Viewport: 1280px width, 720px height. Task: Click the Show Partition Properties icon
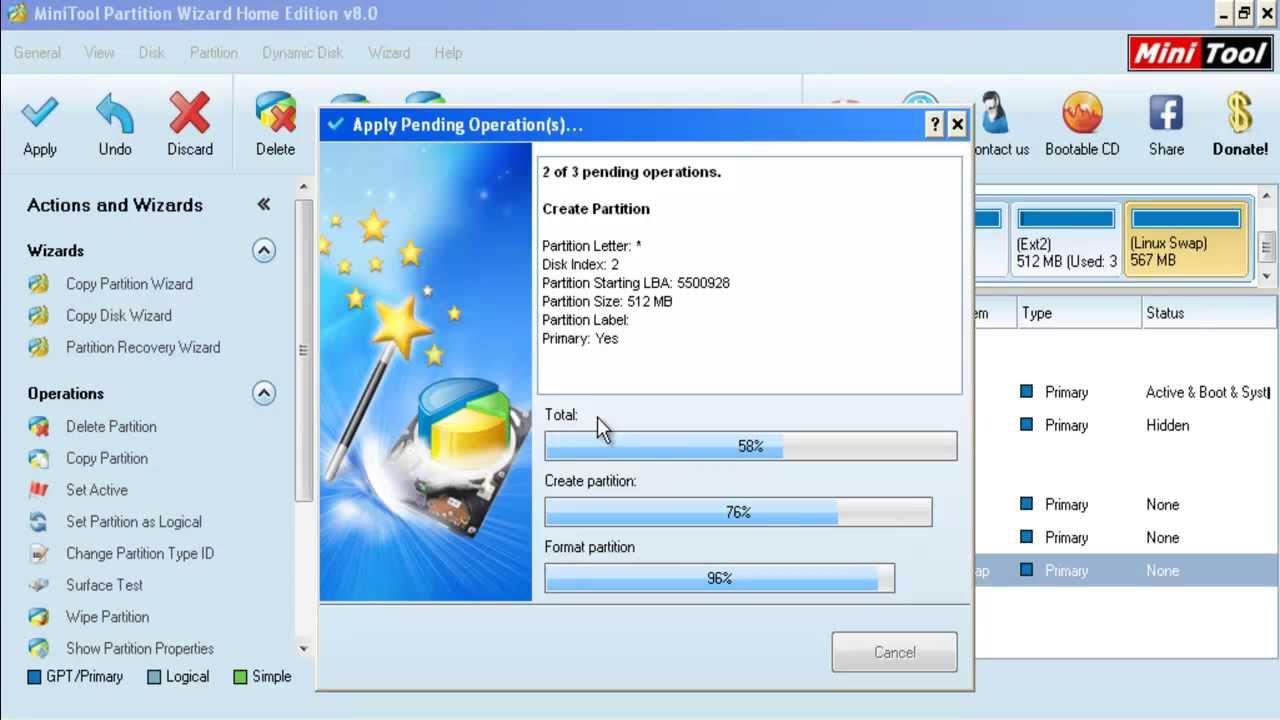(38, 648)
